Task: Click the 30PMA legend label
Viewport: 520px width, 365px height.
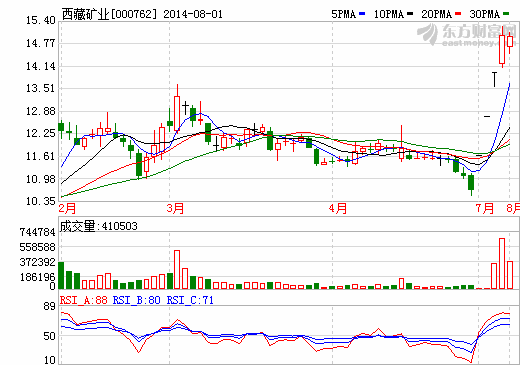Action: point(485,14)
